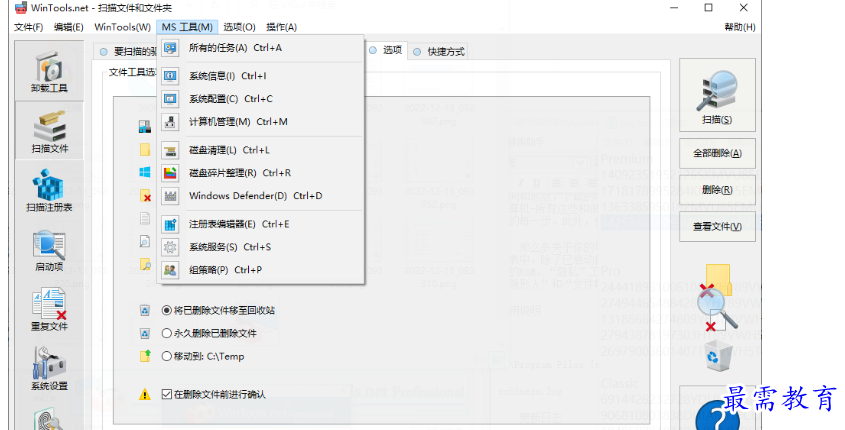
Task: Select the 扫描文件 sidebar tool
Action: point(49,131)
